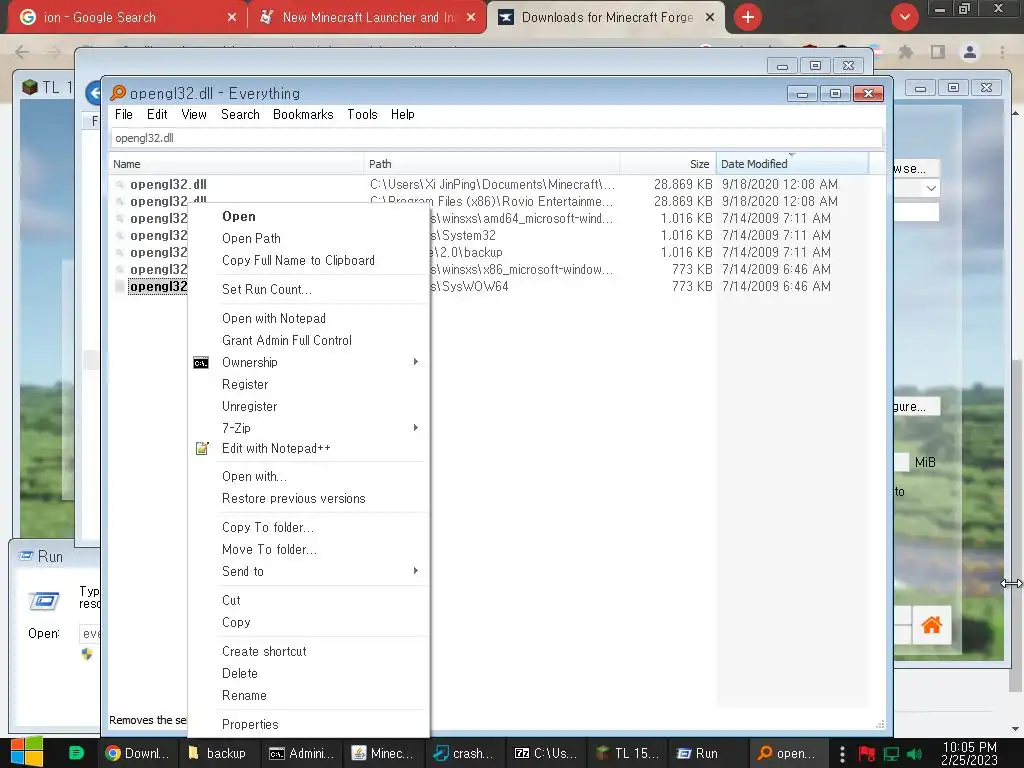This screenshot has height=768, width=1024.
Task: Click the taskbar clock showing 10:05 PM
Action: click(969, 753)
